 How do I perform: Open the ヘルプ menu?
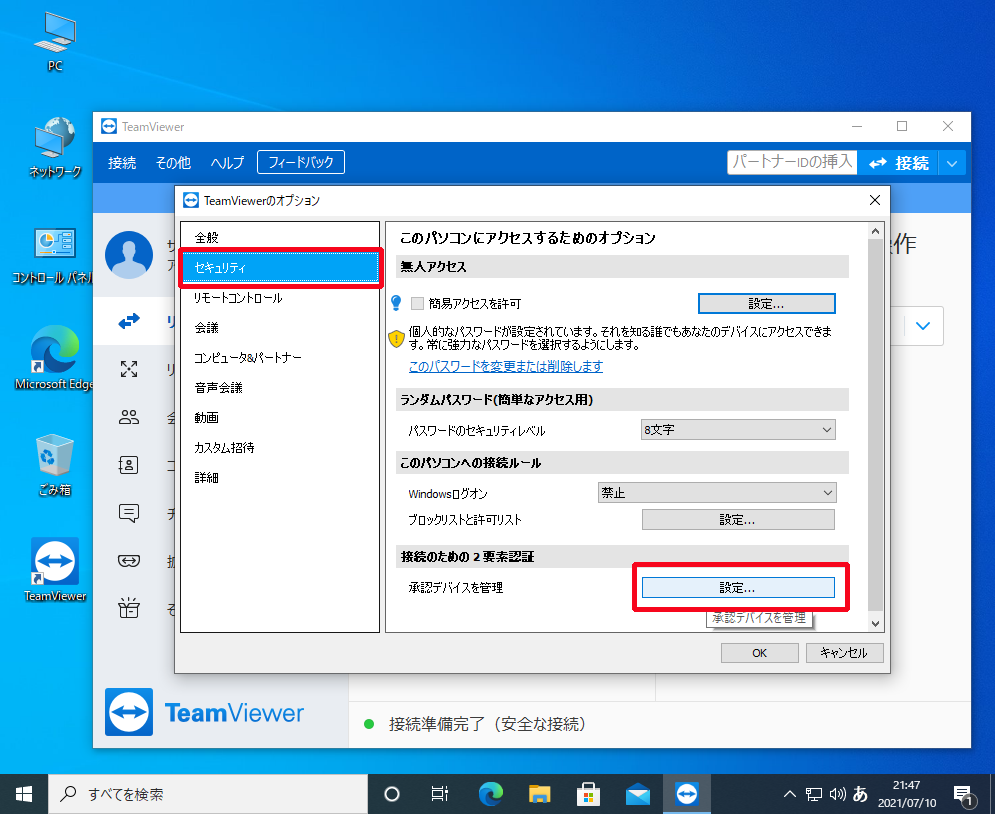click(x=227, y=163)
